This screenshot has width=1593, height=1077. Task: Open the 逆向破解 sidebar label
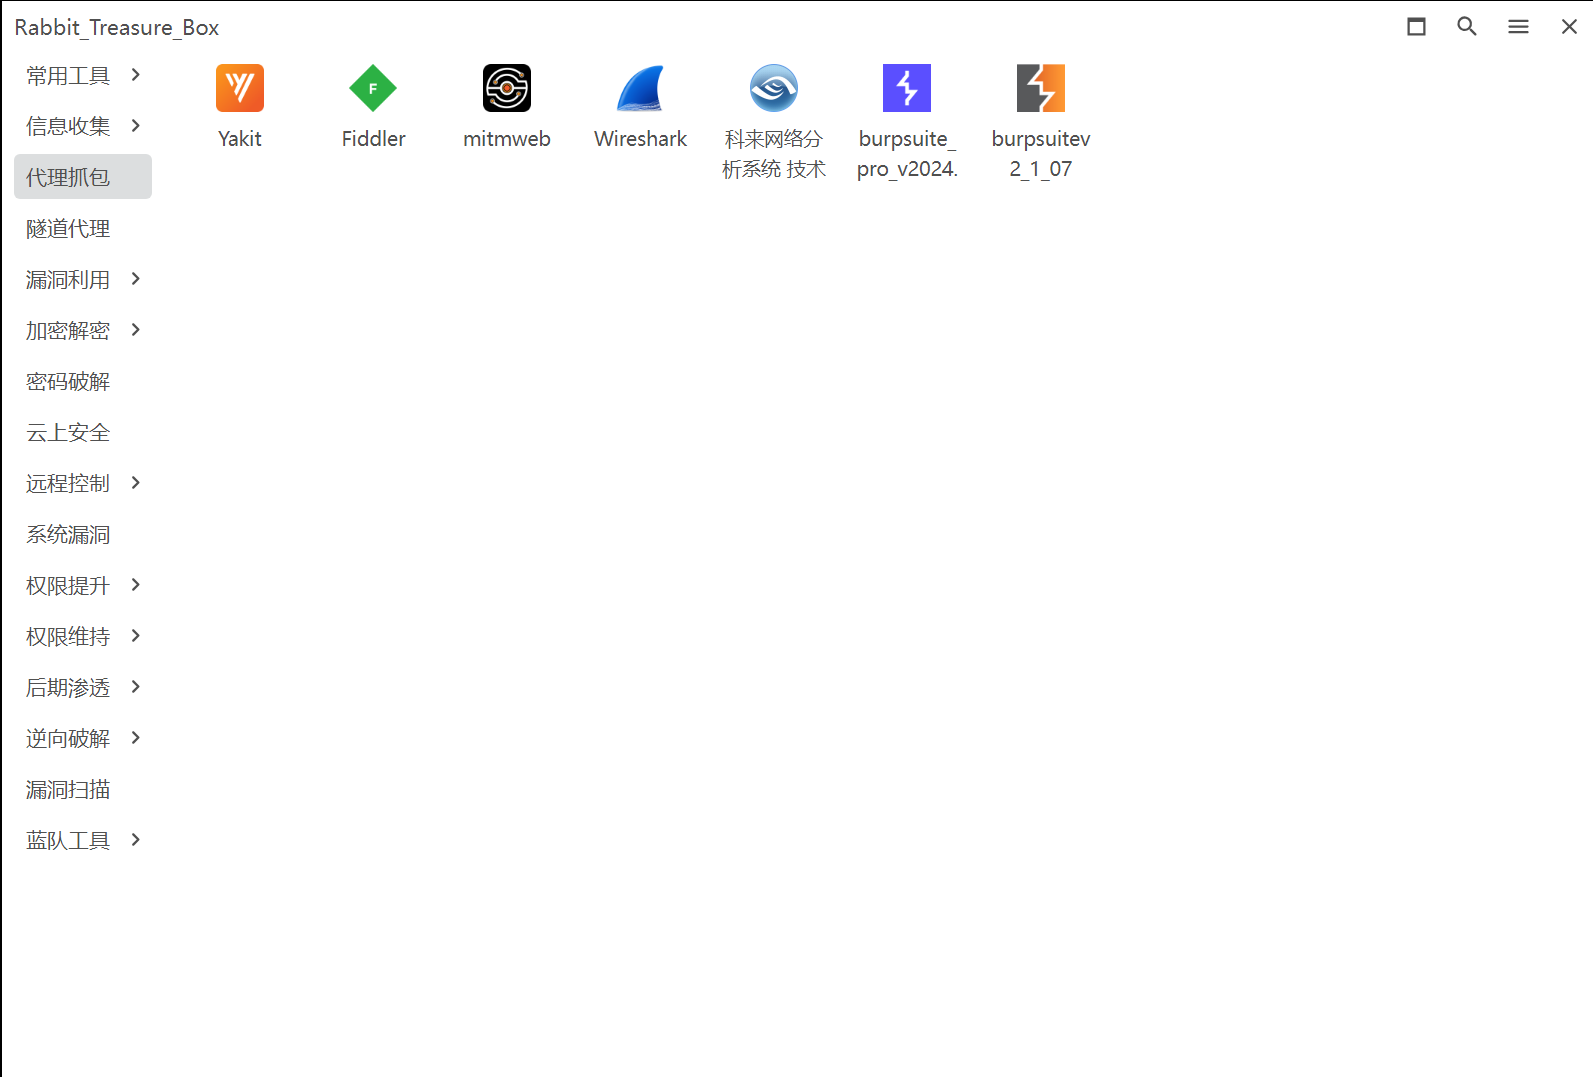[x=68, y=739]
